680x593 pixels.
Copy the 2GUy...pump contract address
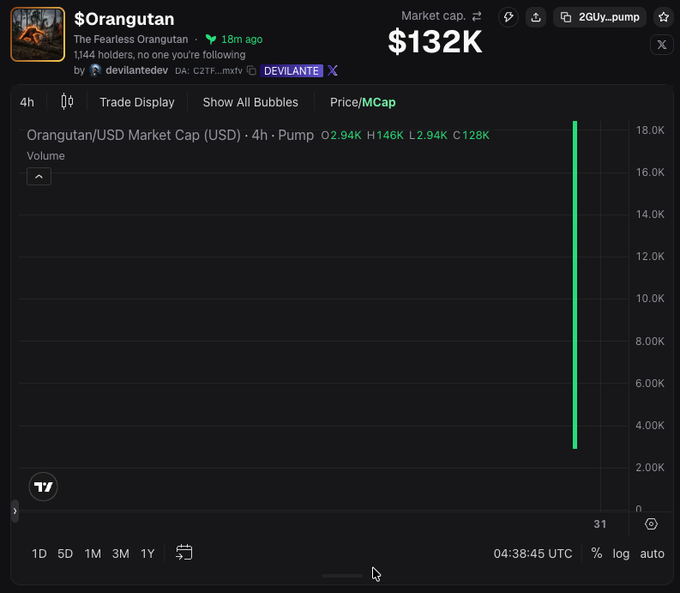[600, 17]
